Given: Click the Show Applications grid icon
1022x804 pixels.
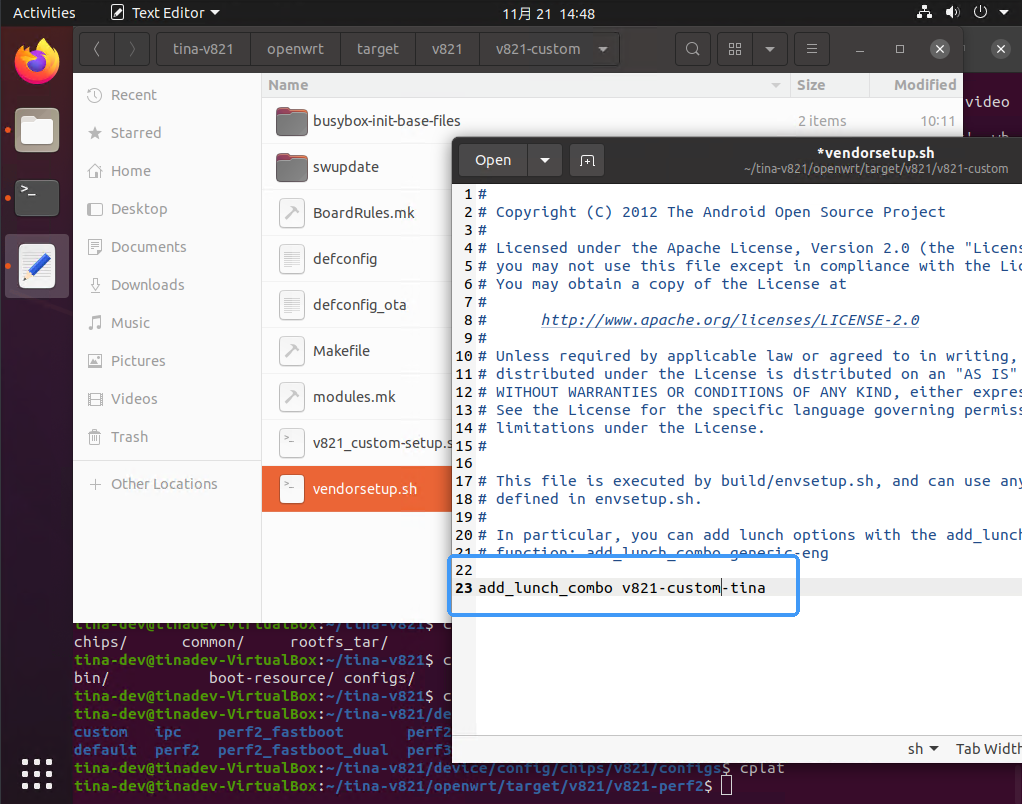Looking at the screenshot, I should click(37, 773).
